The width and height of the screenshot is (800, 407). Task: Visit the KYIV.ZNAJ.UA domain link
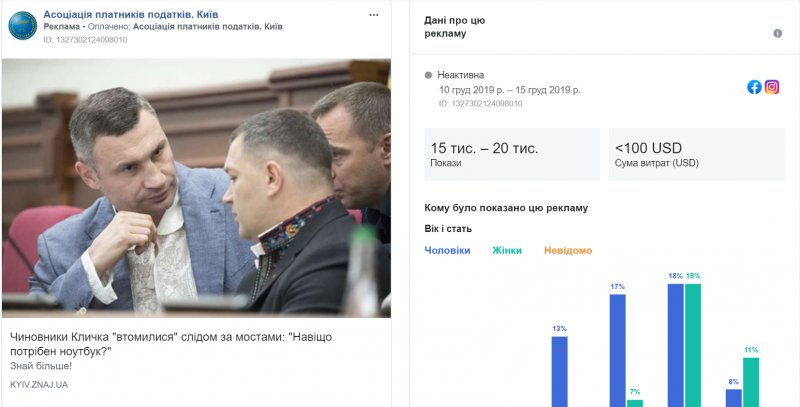pyautogui.click(x=39, y=384)
